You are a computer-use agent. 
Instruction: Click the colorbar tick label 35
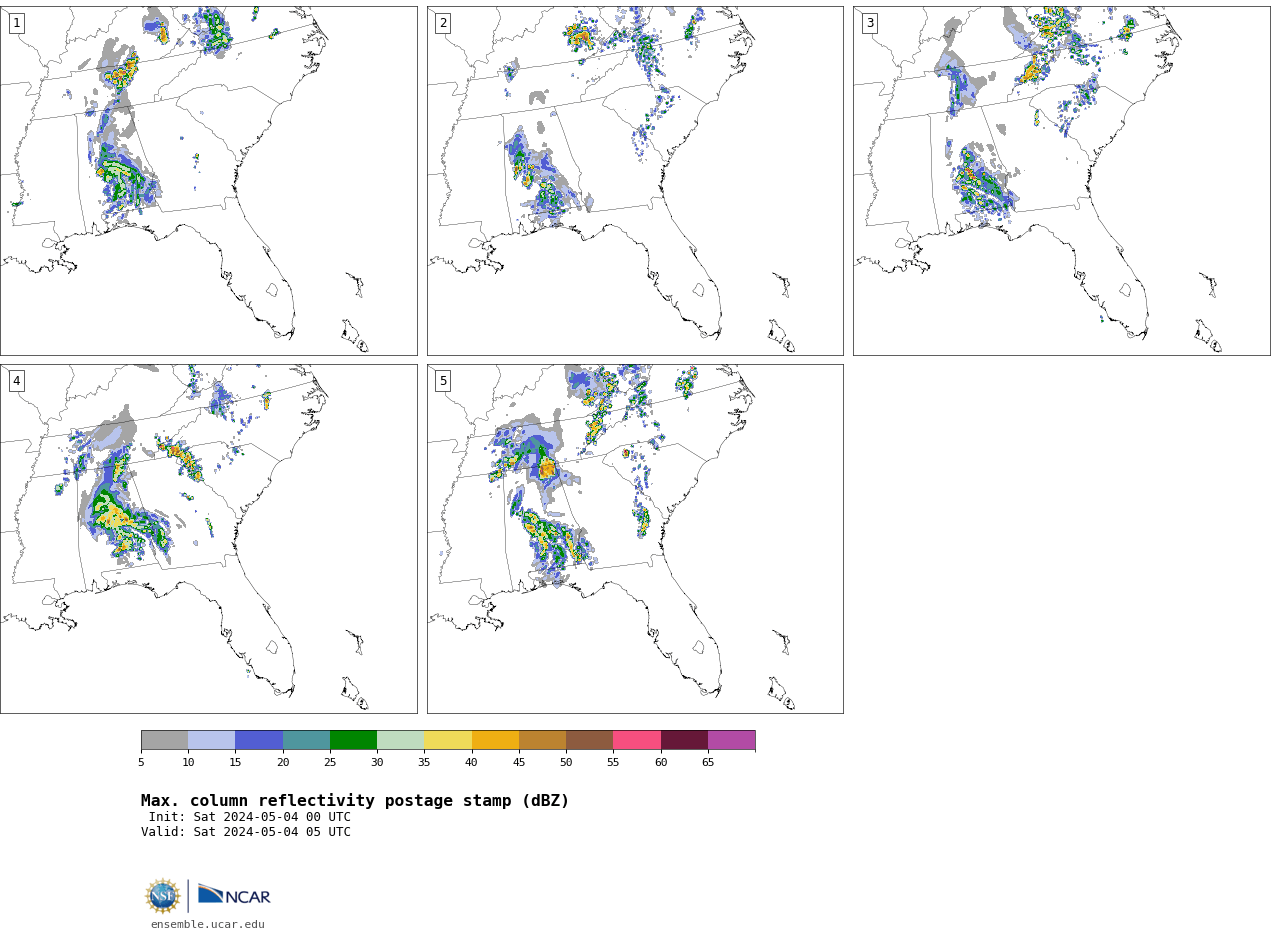tap(424, 763)
